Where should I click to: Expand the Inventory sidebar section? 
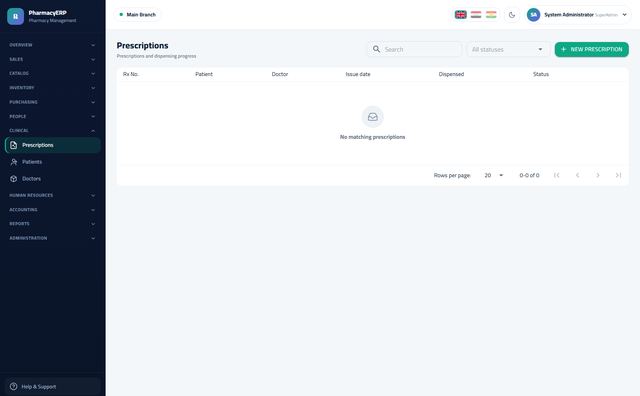(x=52, y=88)
